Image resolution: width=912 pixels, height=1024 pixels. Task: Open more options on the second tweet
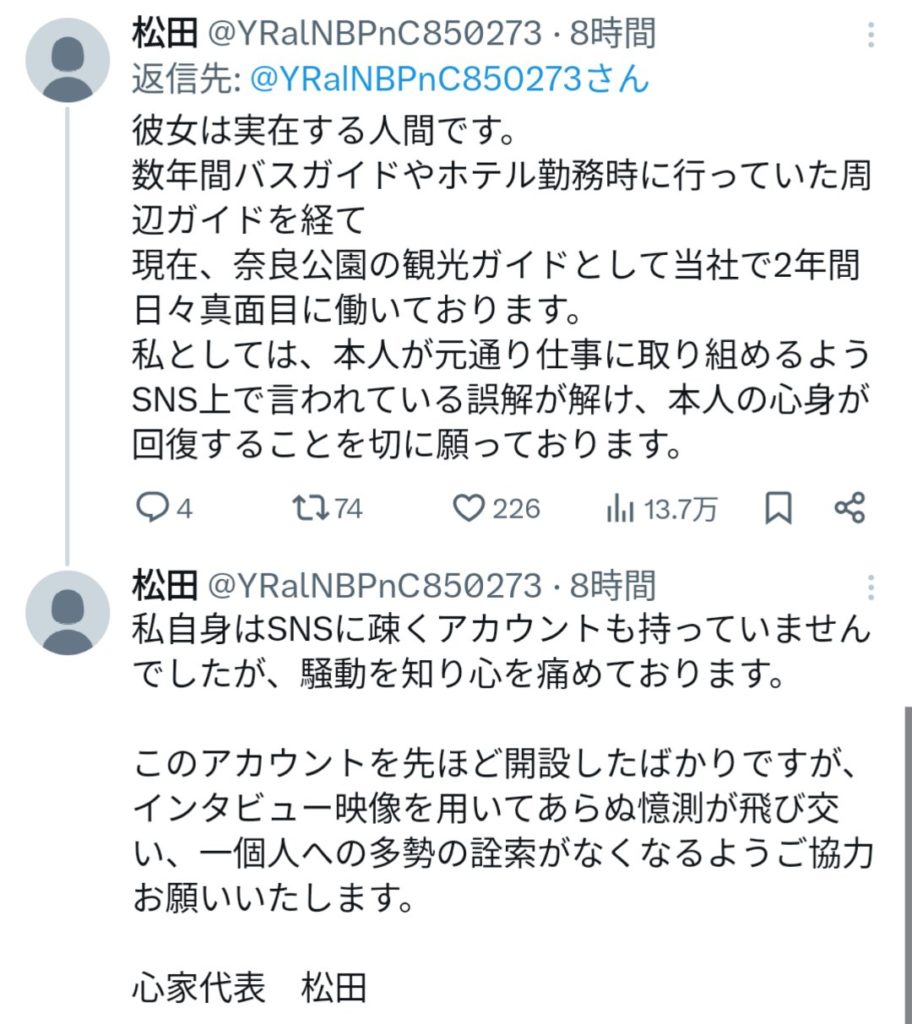point(873,587)
